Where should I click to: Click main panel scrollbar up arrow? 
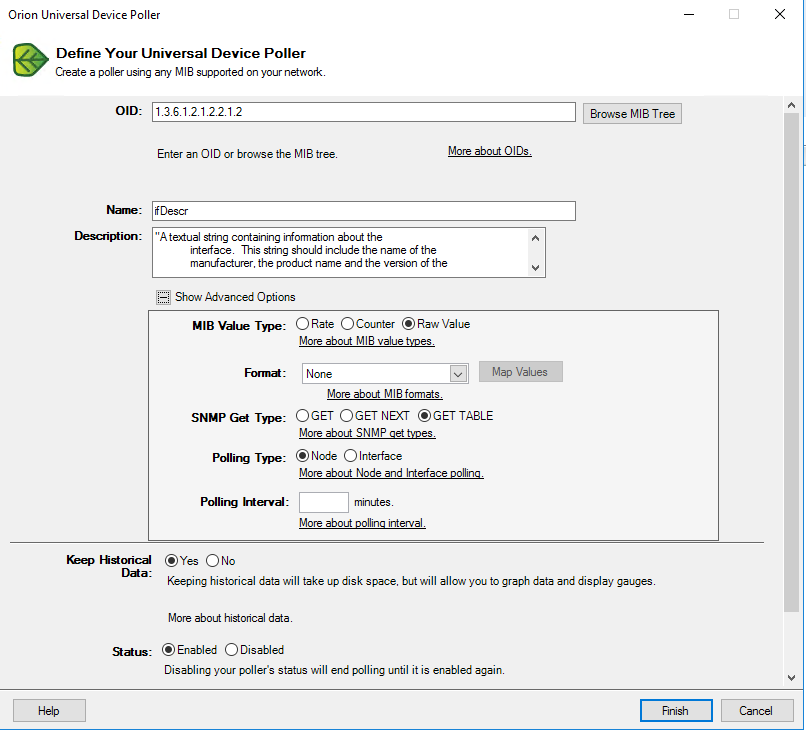[x=791, y=106]
